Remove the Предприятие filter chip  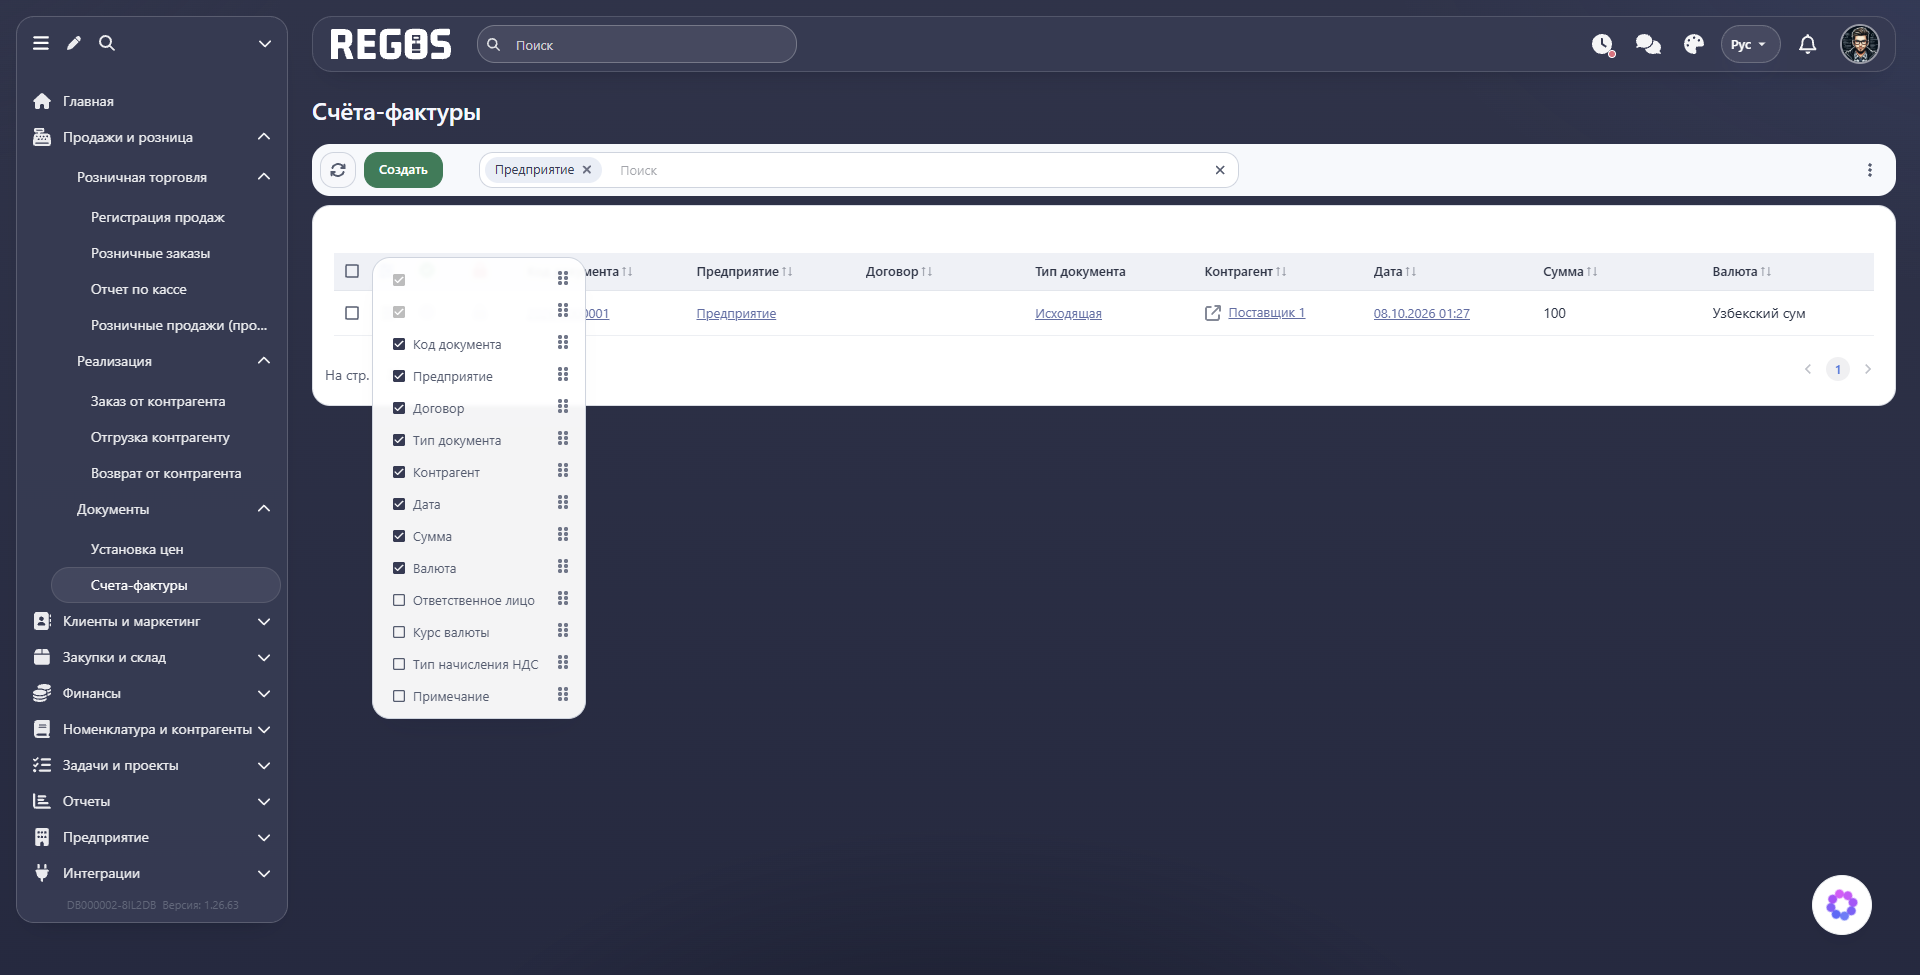pyautogui.click(x=587, y=170)
